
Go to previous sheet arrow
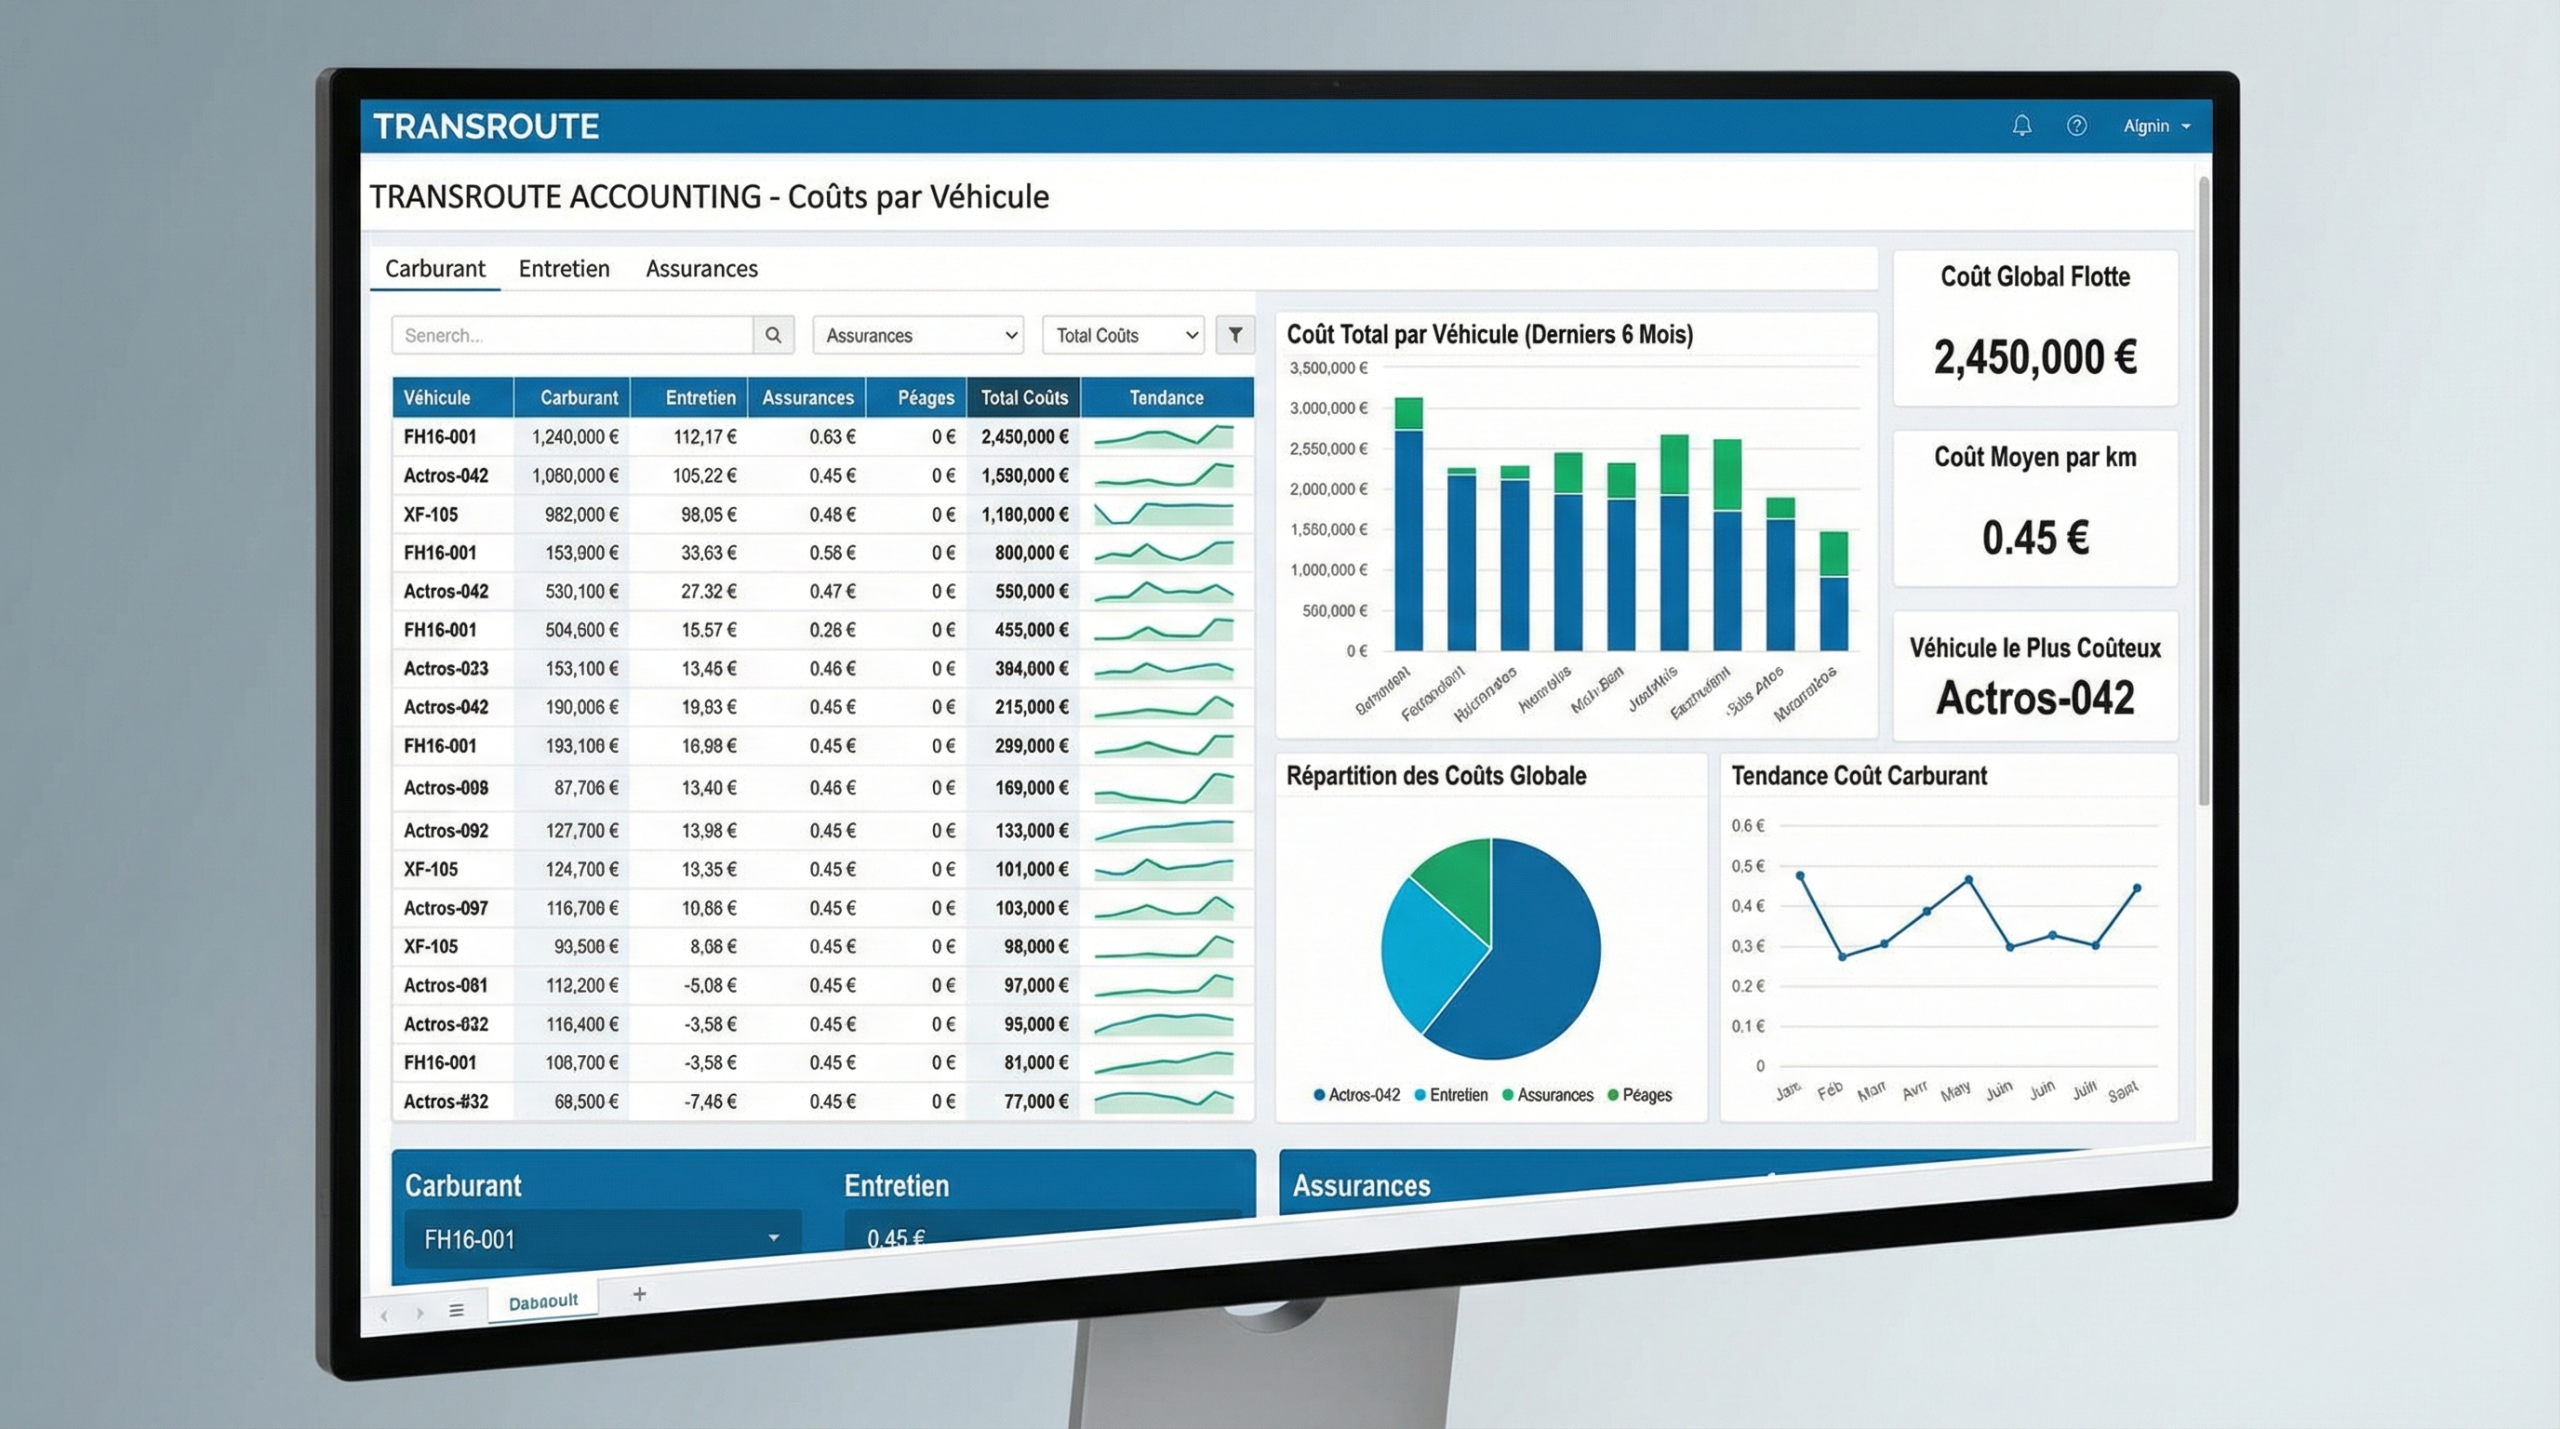pos(384,1315)
